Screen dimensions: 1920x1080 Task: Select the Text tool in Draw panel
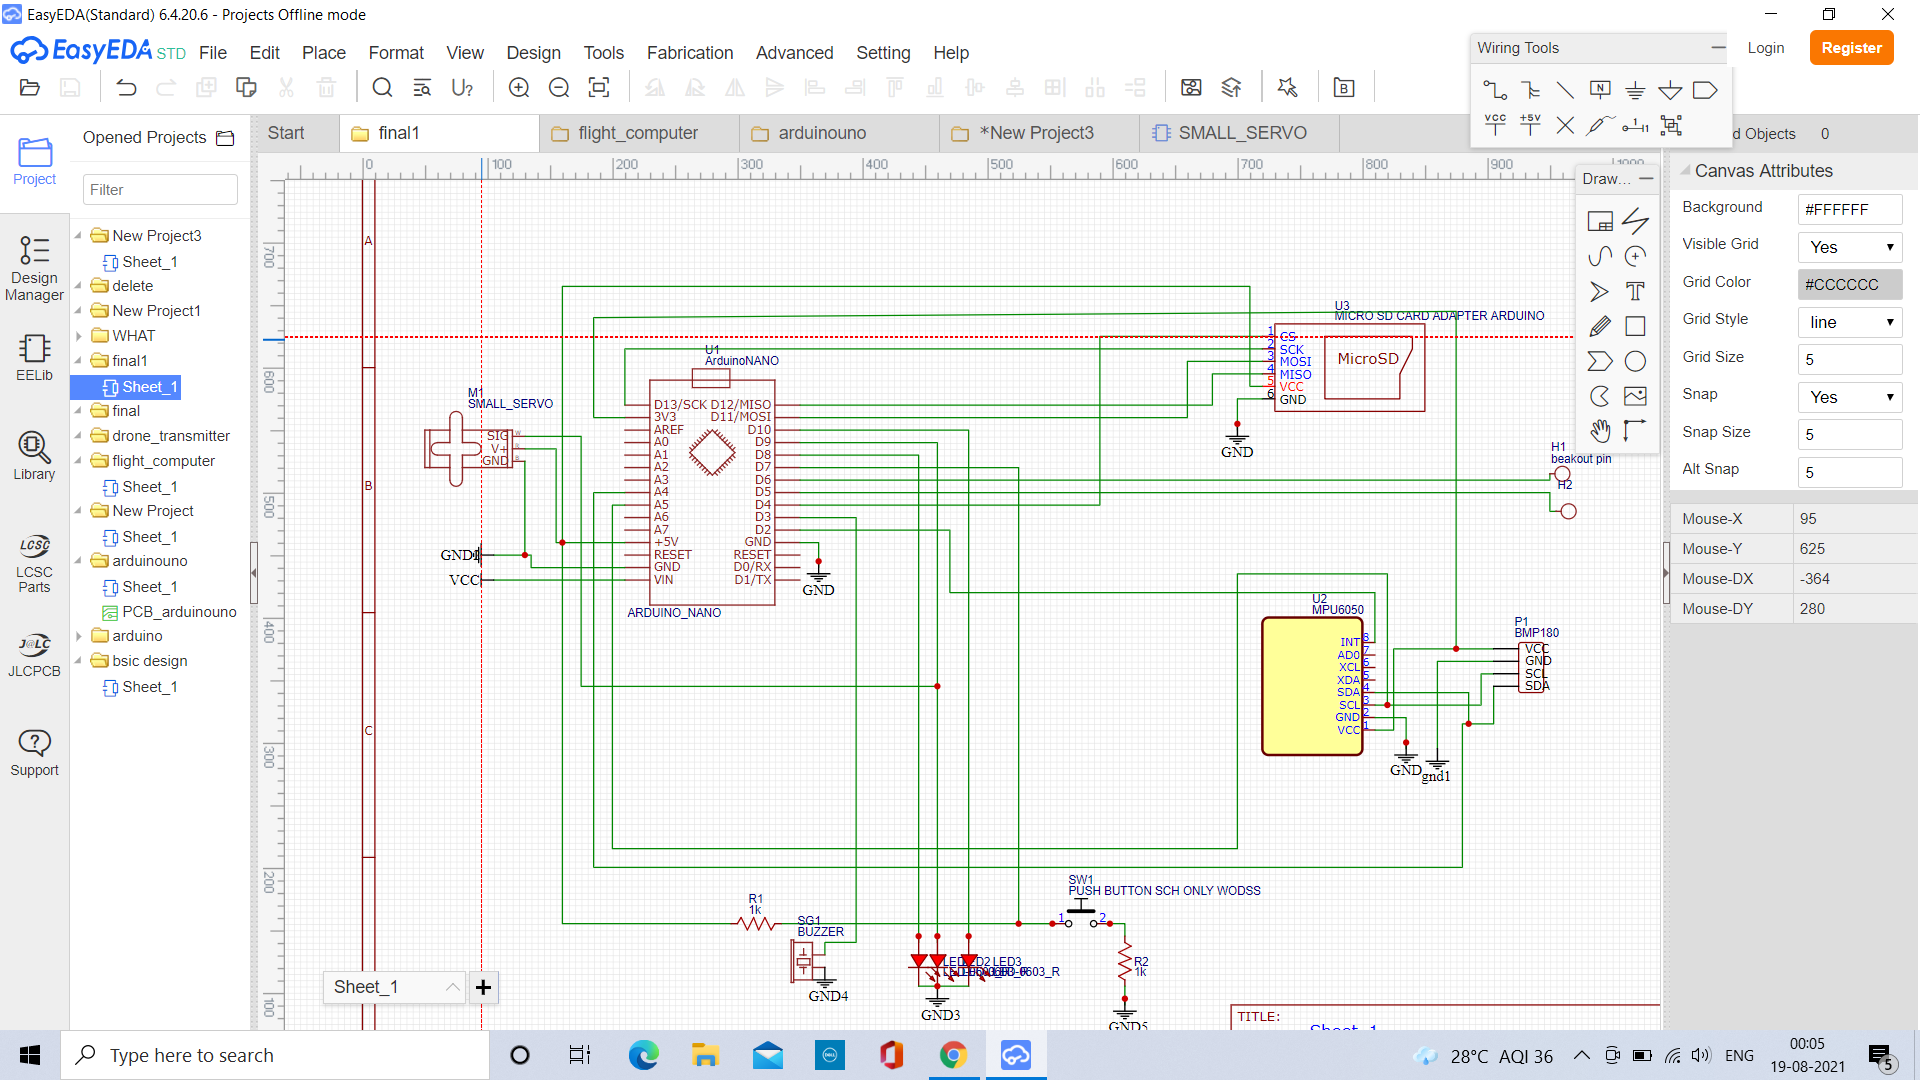(x=1636, y=291)
